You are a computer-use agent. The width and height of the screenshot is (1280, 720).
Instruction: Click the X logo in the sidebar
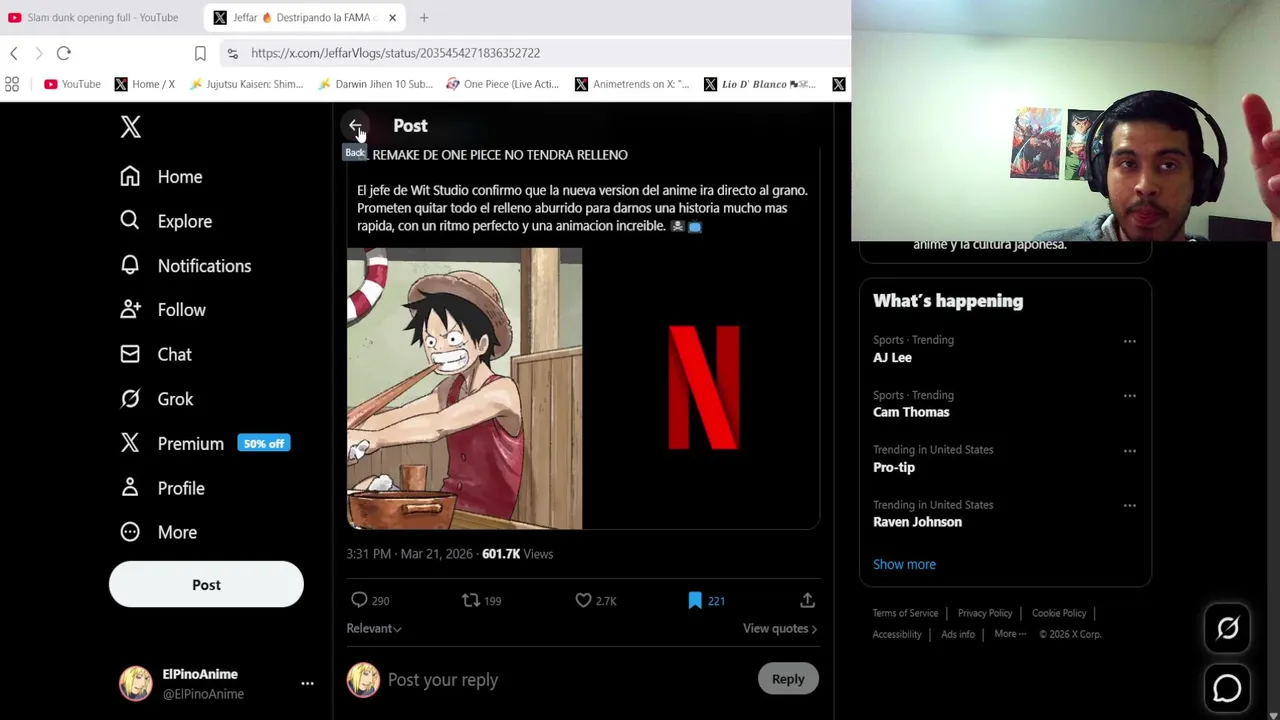(x=130, y=126)
